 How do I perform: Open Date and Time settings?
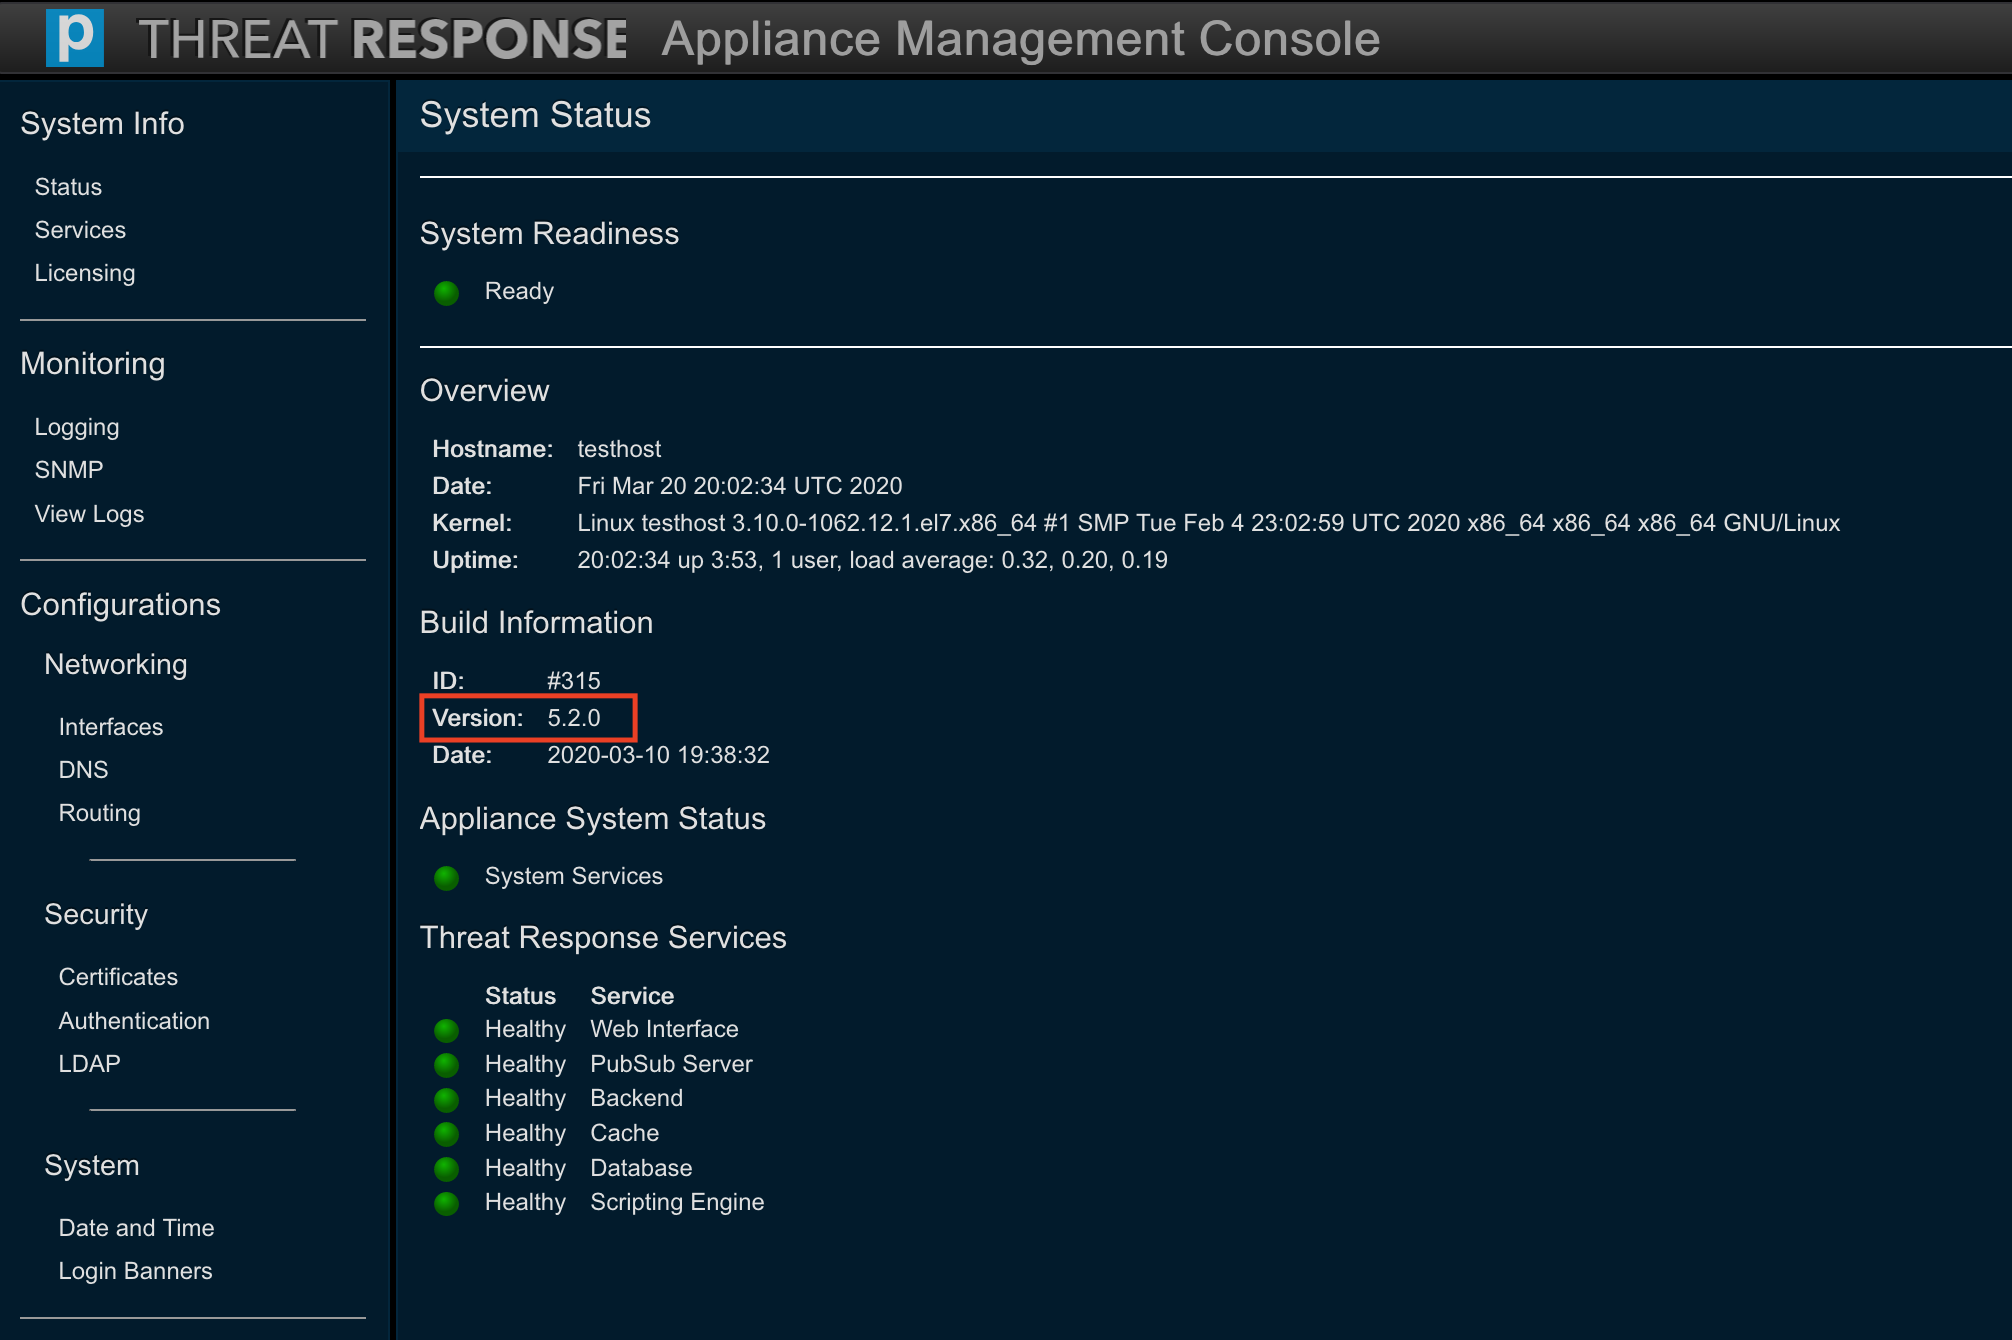(x=136, y=1228)
